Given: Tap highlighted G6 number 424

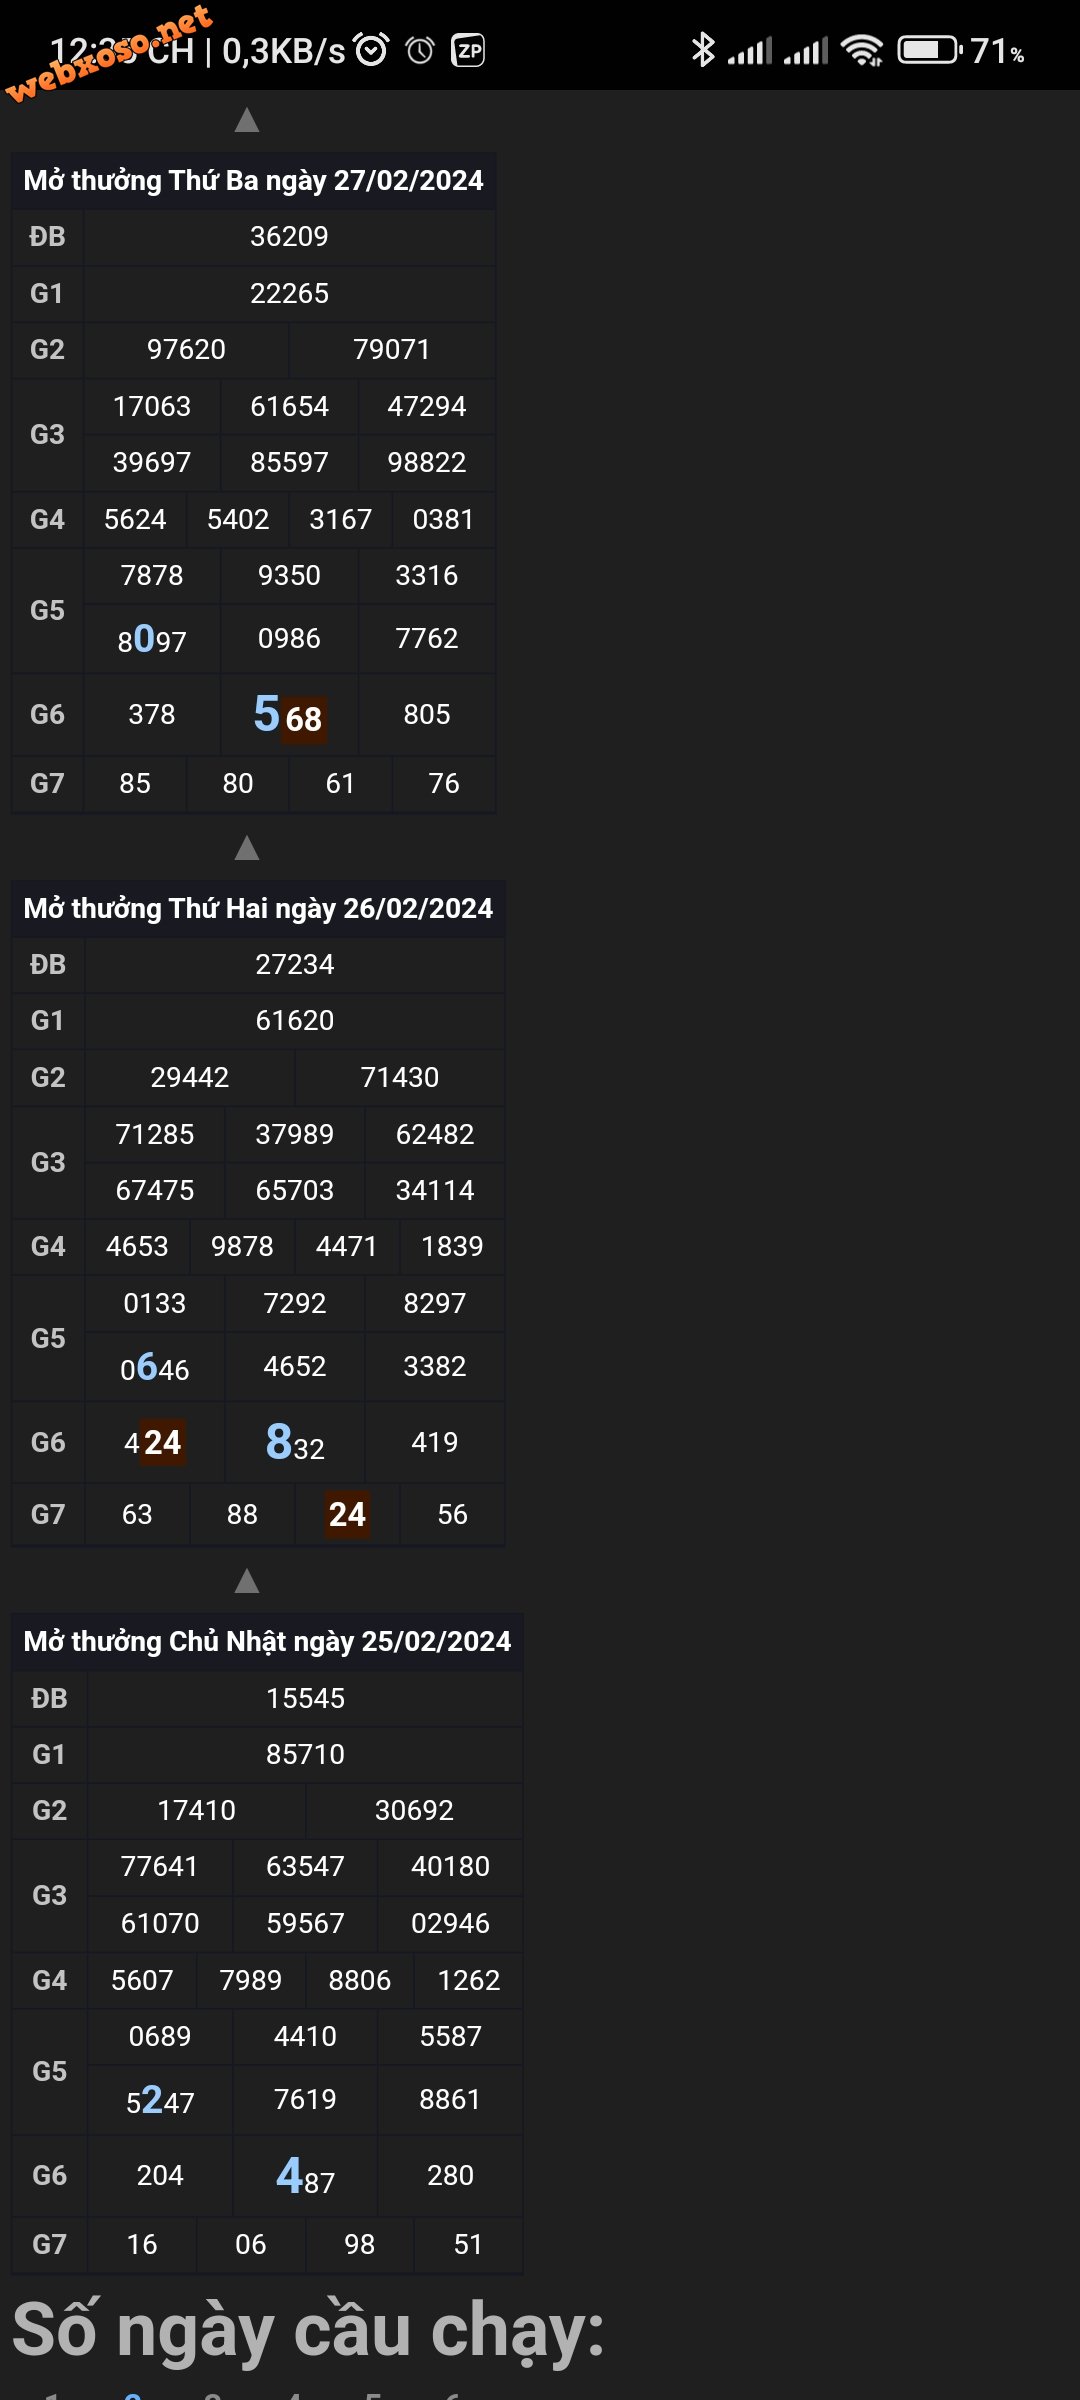Looking at the screenshot, I should point(153,1443).
